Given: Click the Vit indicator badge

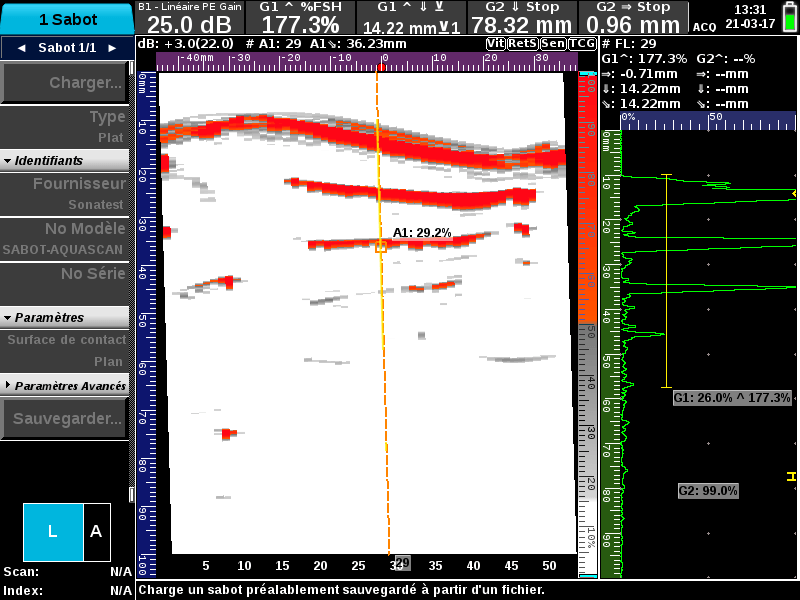Looking at the screenshot, I should coord(496,44).
